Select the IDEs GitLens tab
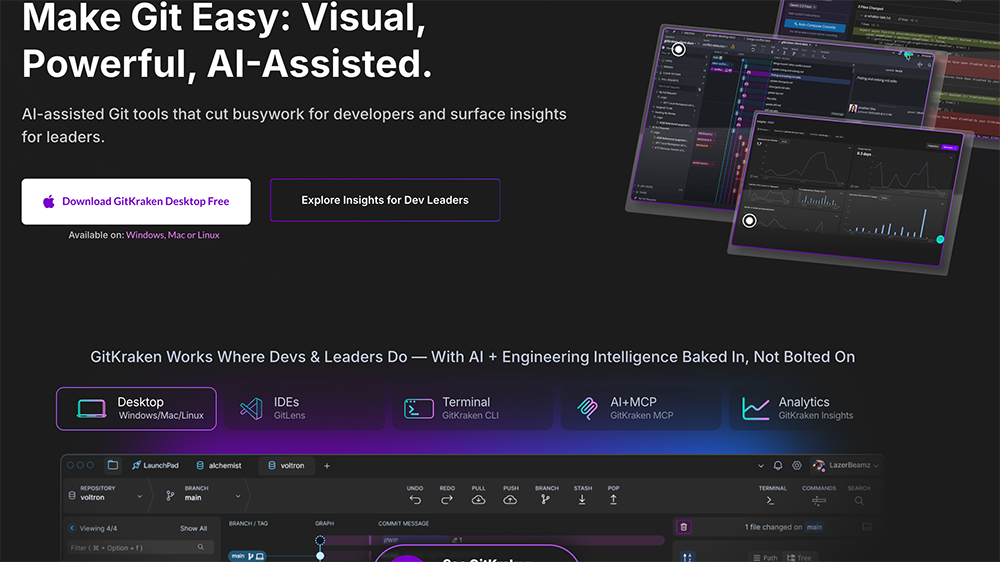The width and height of the screenshot is (1000, 562). click(304, 408)
